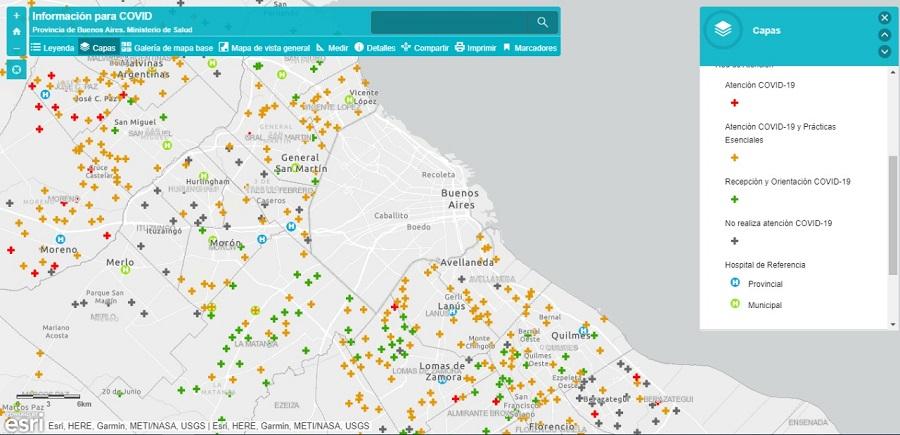Screen dimensions: 900x435
Task: Return to the default home extent
Action: click(x=16, y=32)
